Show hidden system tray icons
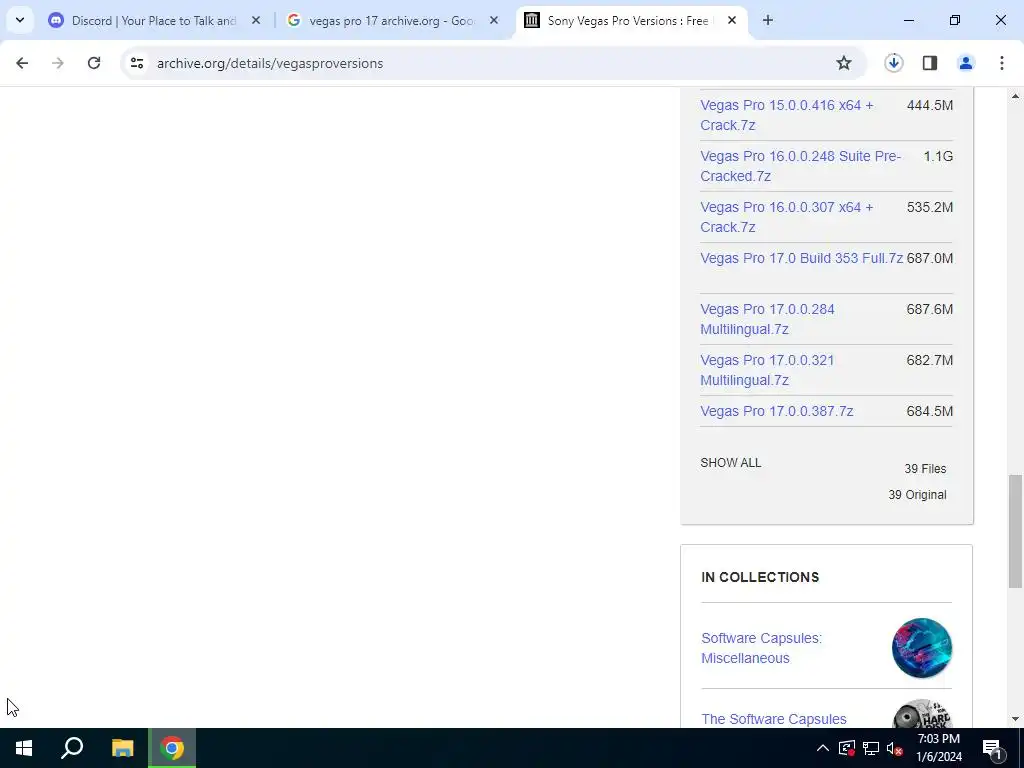Image resolution: width=1024 pixels, height=768 pixels. pos(823,748)
